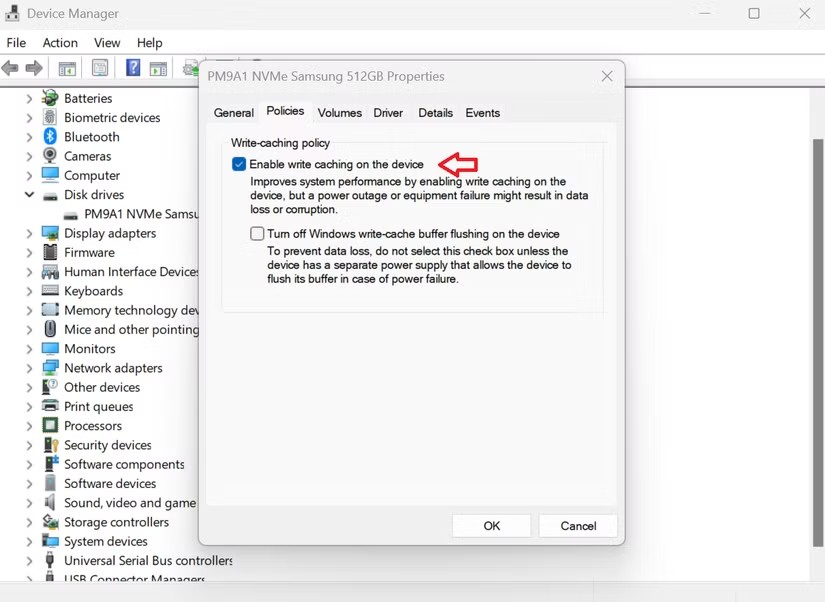Click the Cameras webcam icon
825x602 pixels.
tap(50, 156)
